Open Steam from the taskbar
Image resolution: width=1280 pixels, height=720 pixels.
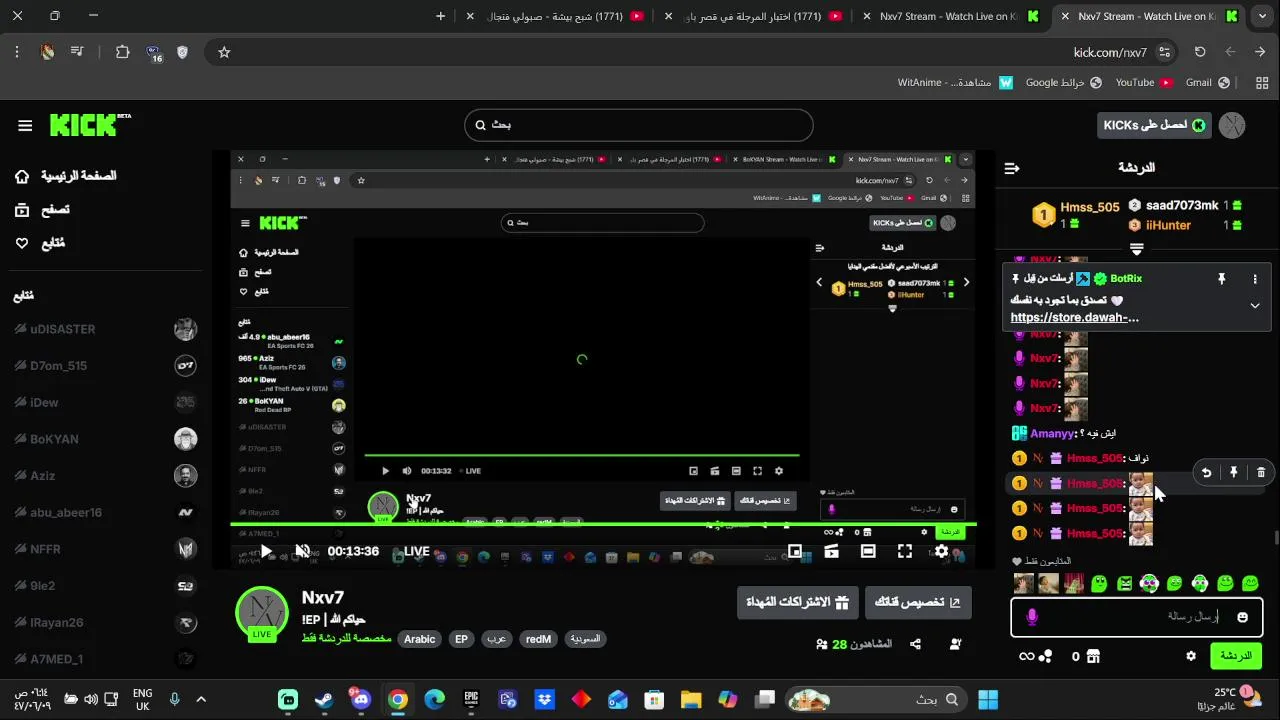point(324,699)
